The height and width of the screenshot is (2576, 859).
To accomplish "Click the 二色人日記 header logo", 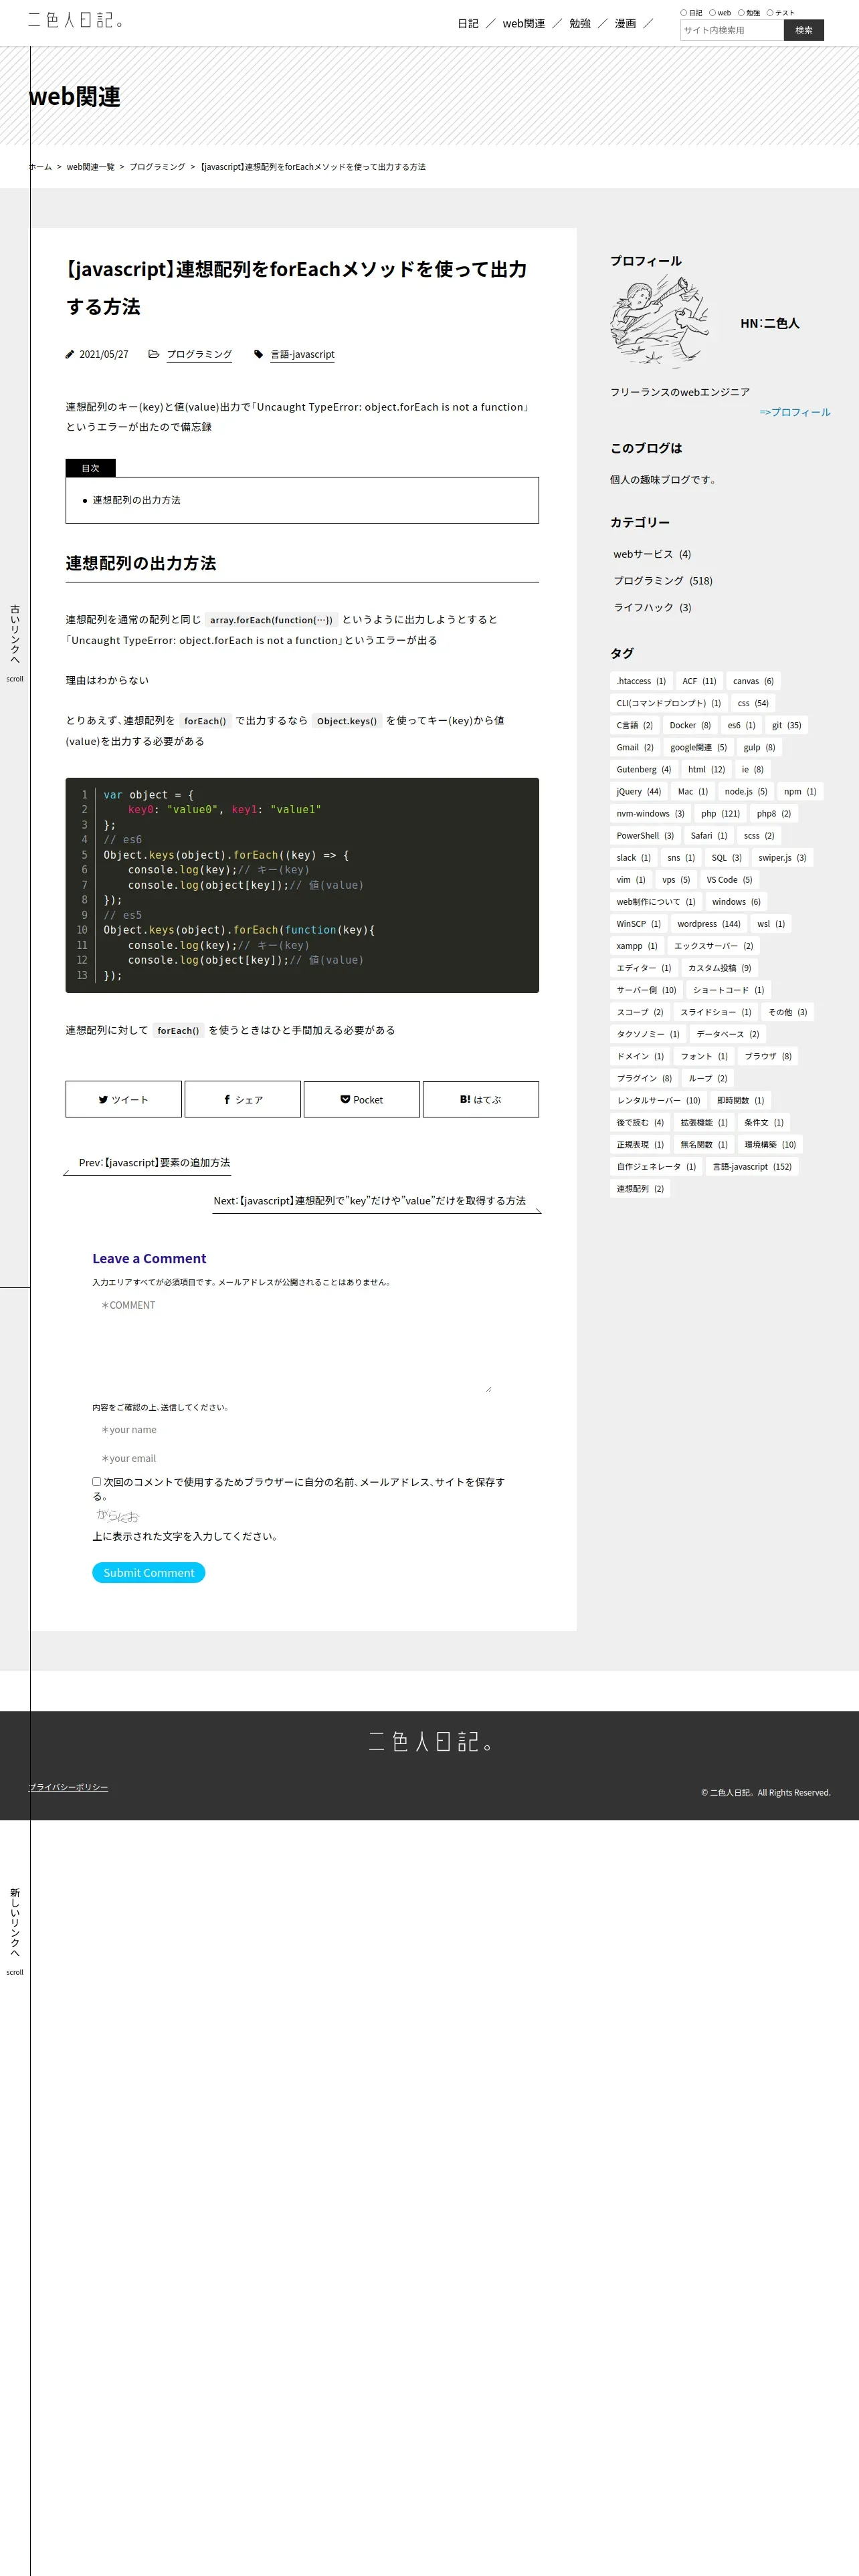I will (76, 20).
